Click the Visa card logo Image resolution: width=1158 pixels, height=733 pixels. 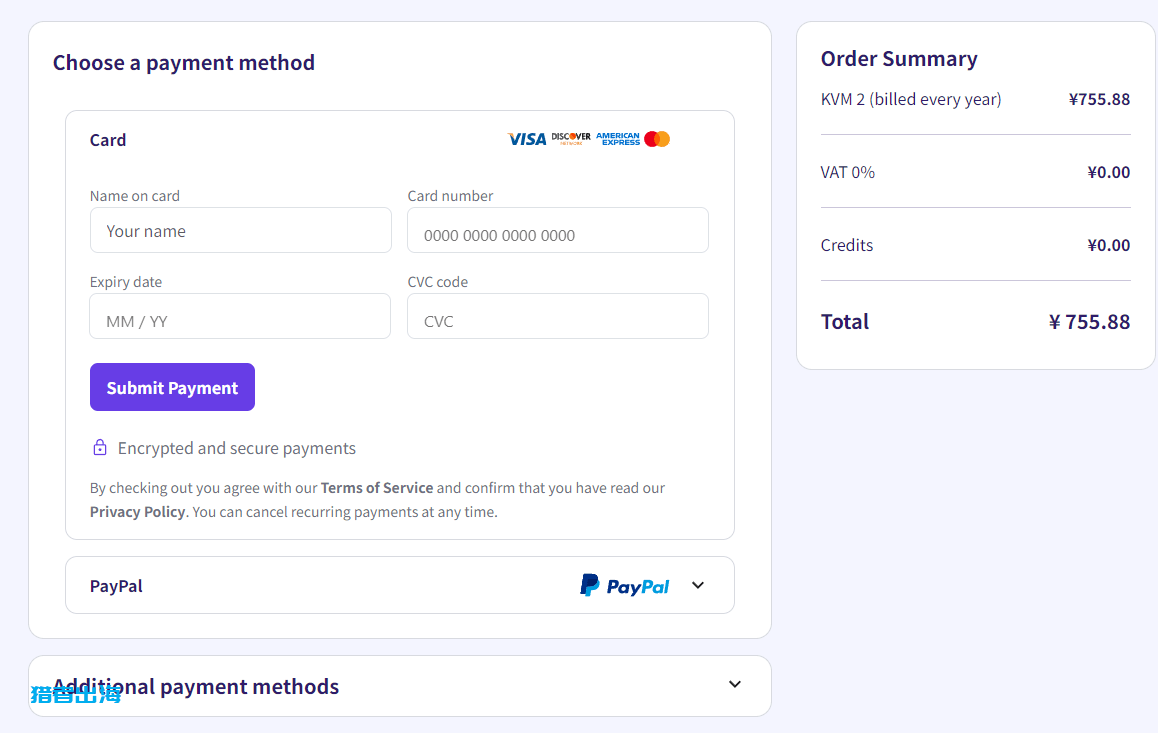coord(527,139)
